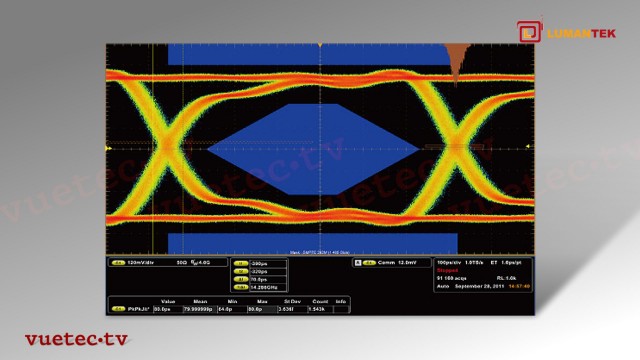Image resolution: width=640 pixels, height=360 pixels.
Task: Click the upper blue mask region
Action: click(310, 54)
